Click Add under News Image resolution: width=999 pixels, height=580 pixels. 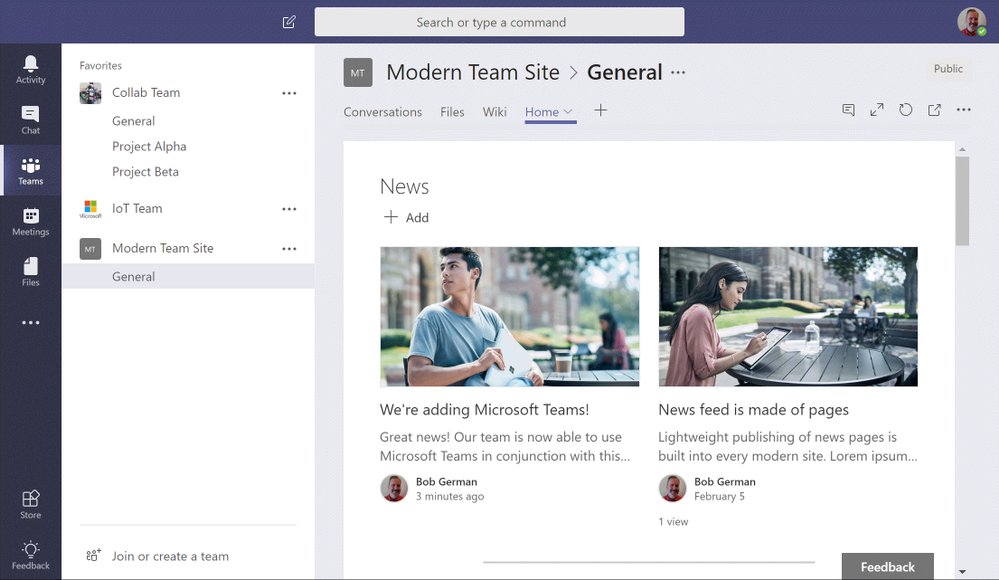pos(406,217)
